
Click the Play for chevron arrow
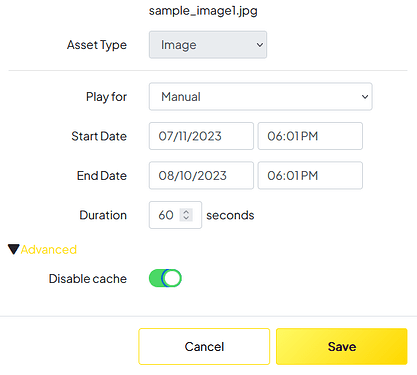[365, 97]
